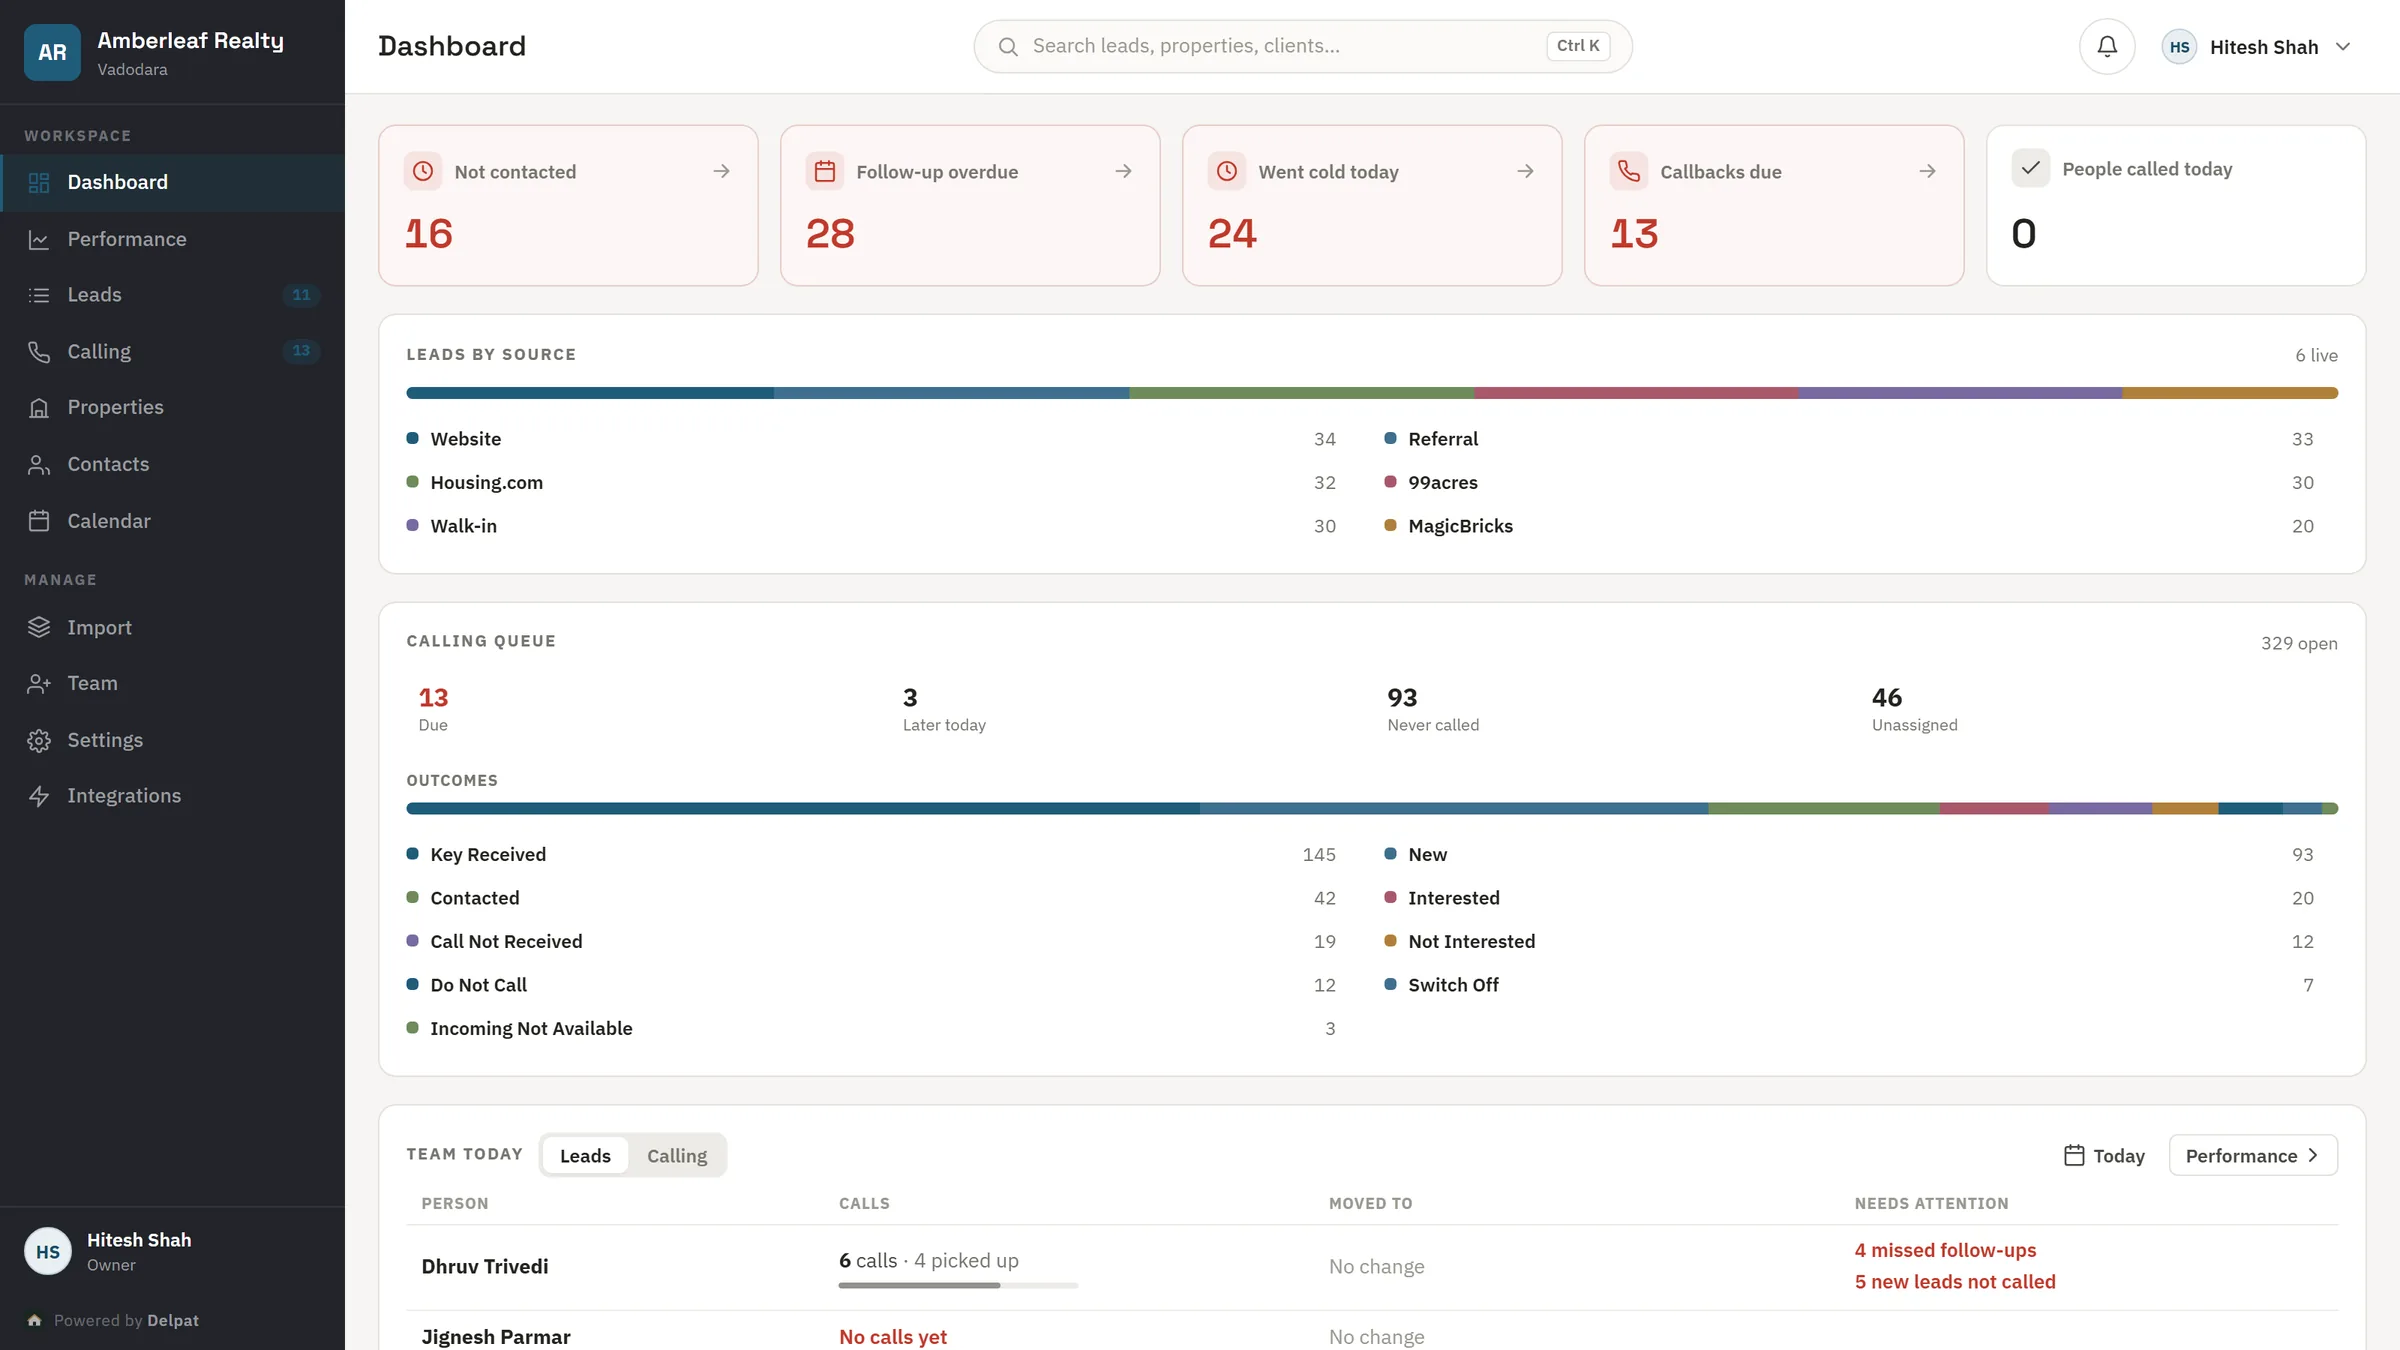The image size is (2400, 1350).
Task: Open Callbacks due card arrow
Action: point(1927,171)
